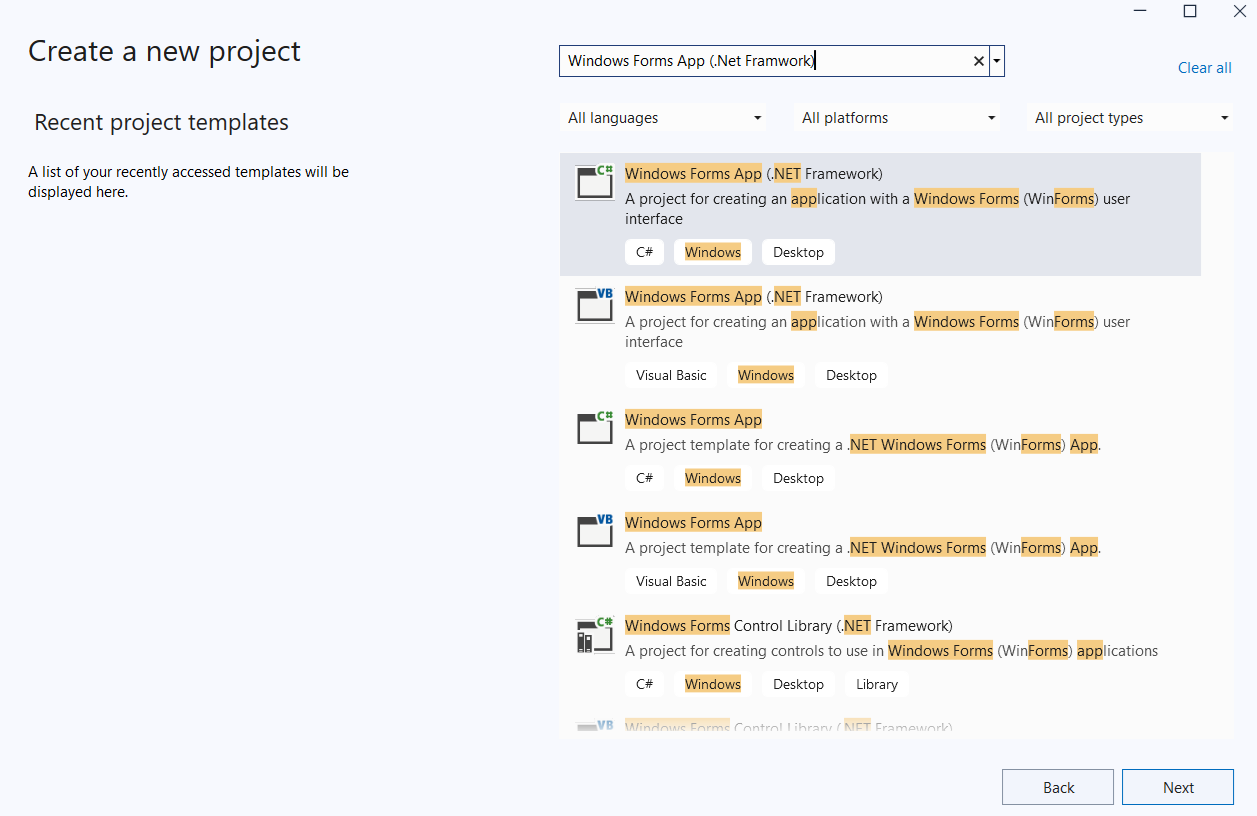Click the partially visible VB Control Library icon
1257x816 pixels.
pos(594,725)
